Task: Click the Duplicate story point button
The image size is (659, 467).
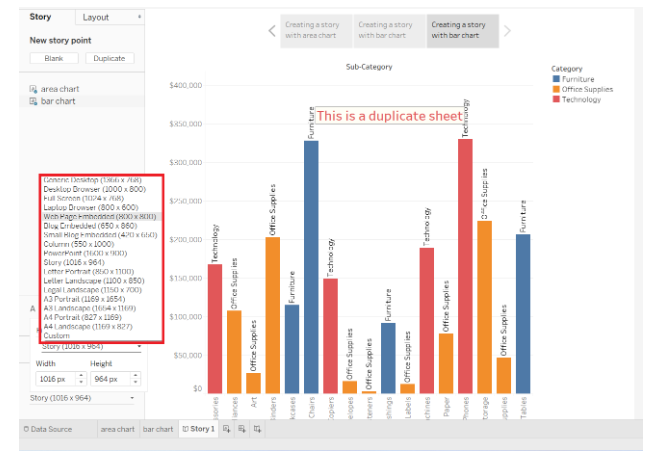Action: pyautogui.click(x=109, y=59)
